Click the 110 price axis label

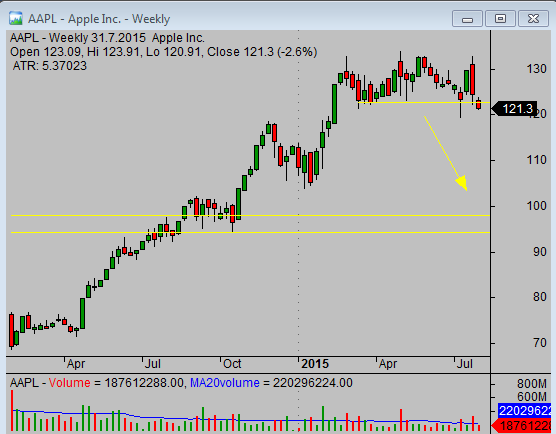click(x=536, y=160)
